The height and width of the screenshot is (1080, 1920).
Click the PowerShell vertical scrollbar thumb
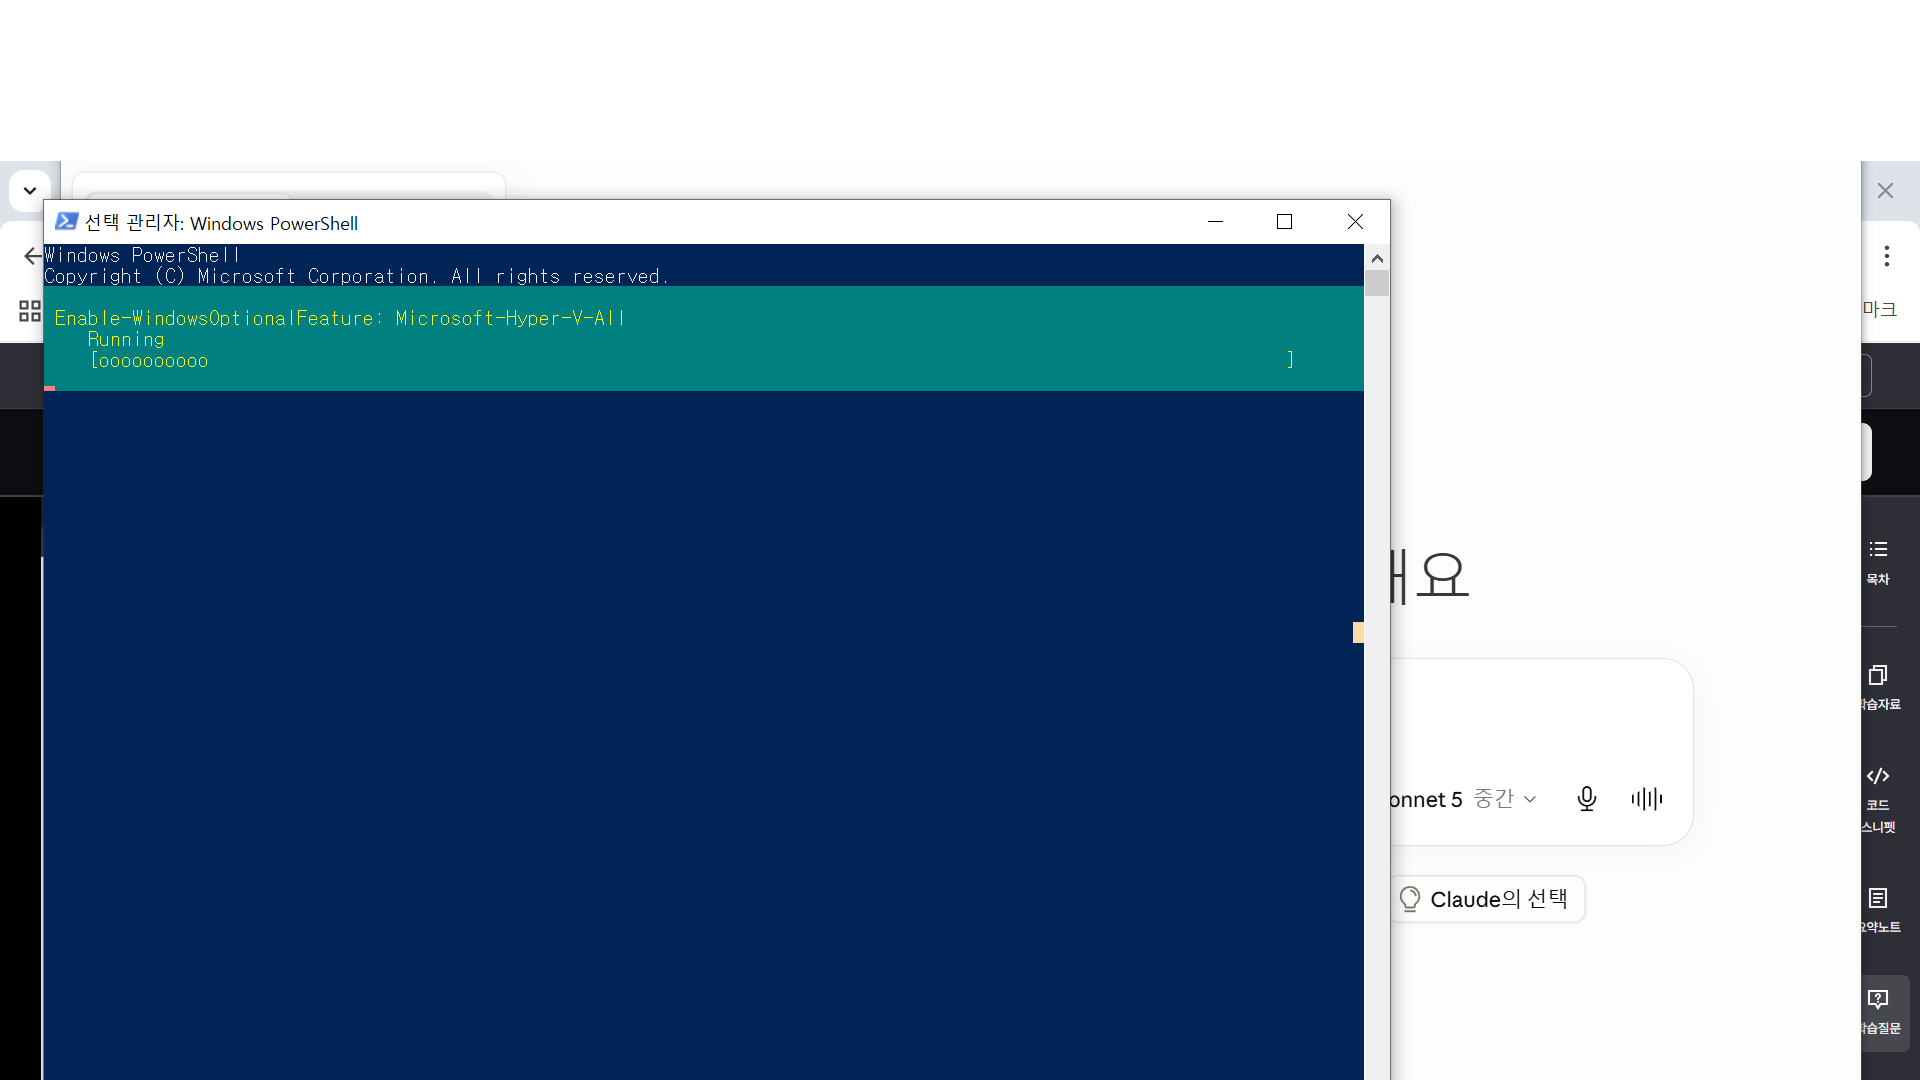pyautogui.click(x=1377, y=283)
